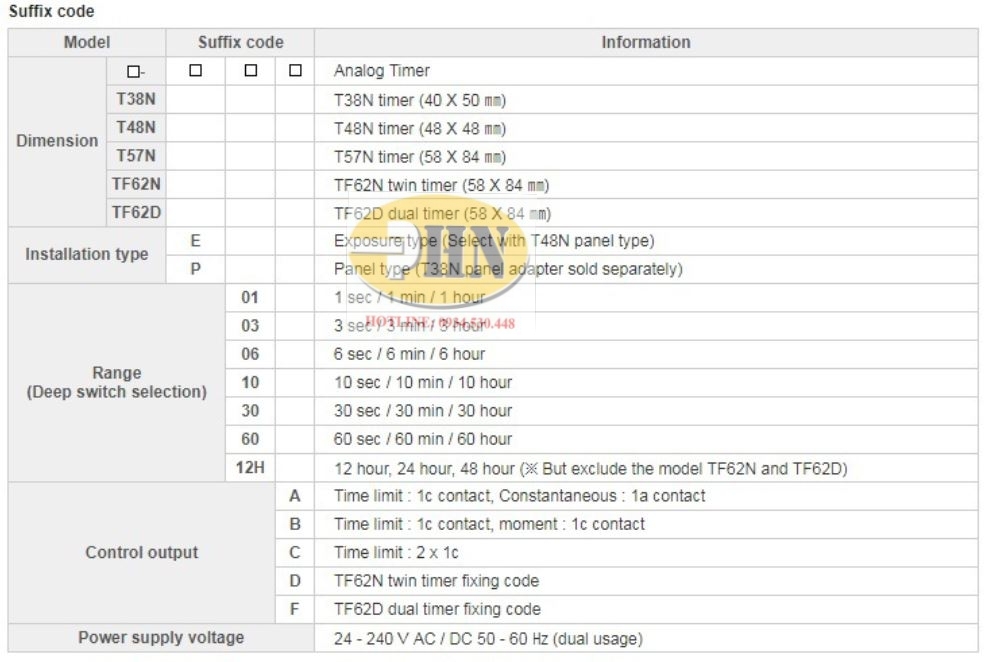Select the square box in the Model column
This screenshot has width=986, height=662.
(135, 71)
